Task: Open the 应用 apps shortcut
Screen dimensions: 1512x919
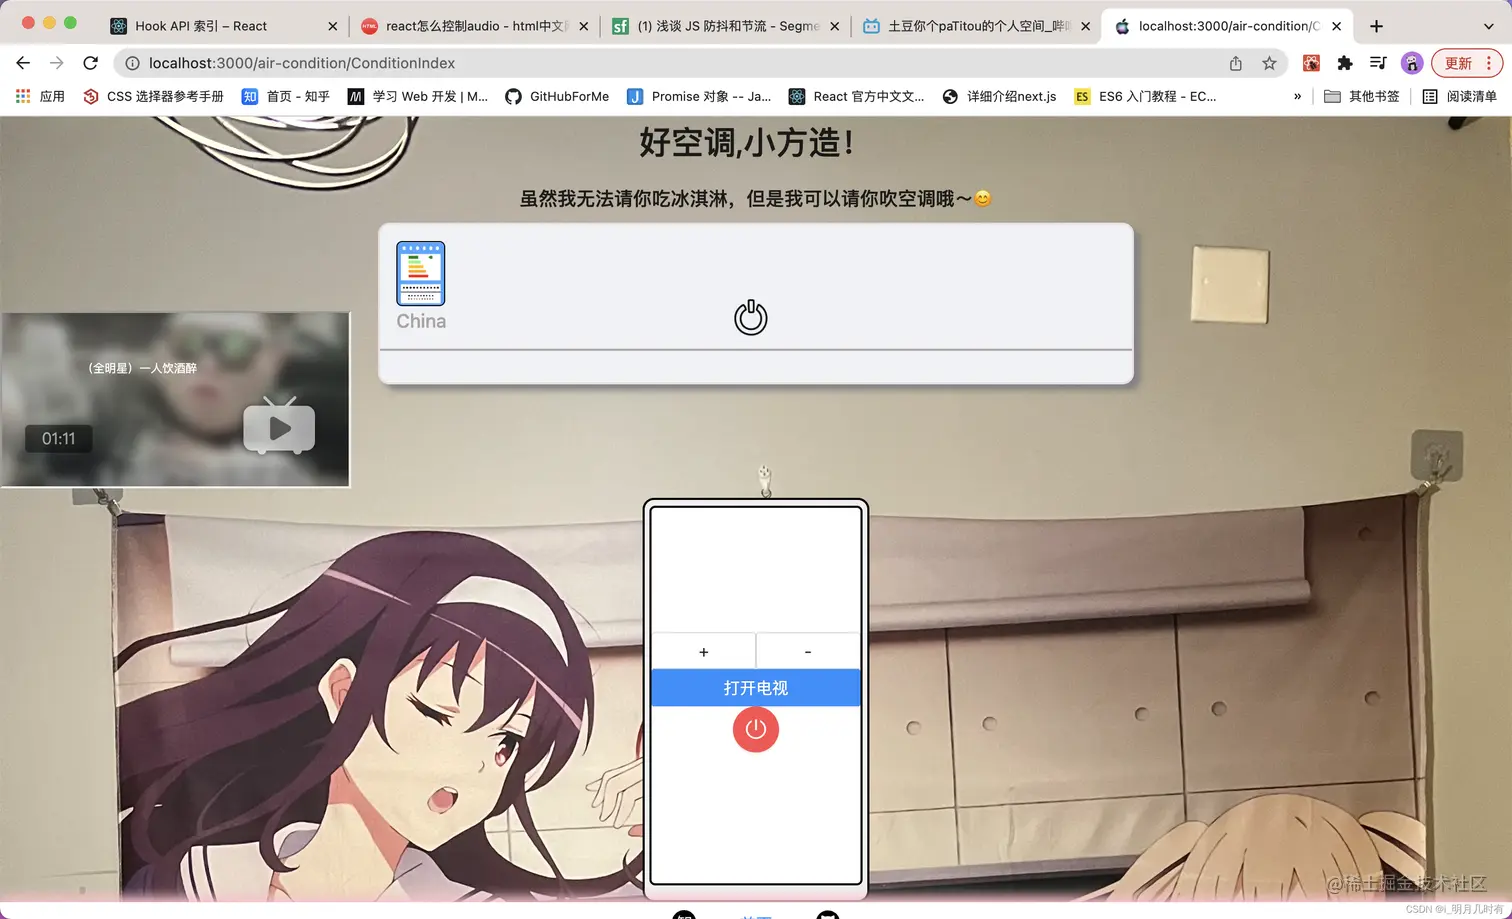Action: (x=40, y=96)
